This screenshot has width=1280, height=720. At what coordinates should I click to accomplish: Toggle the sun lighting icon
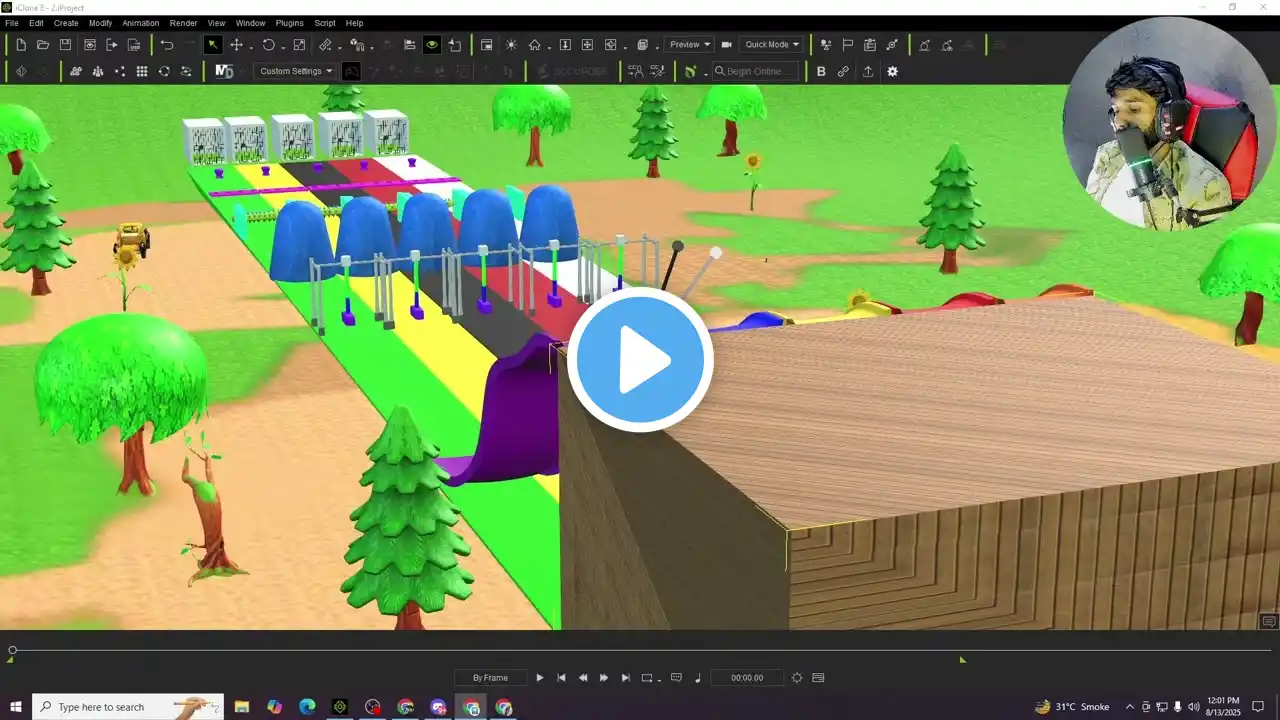511,45
